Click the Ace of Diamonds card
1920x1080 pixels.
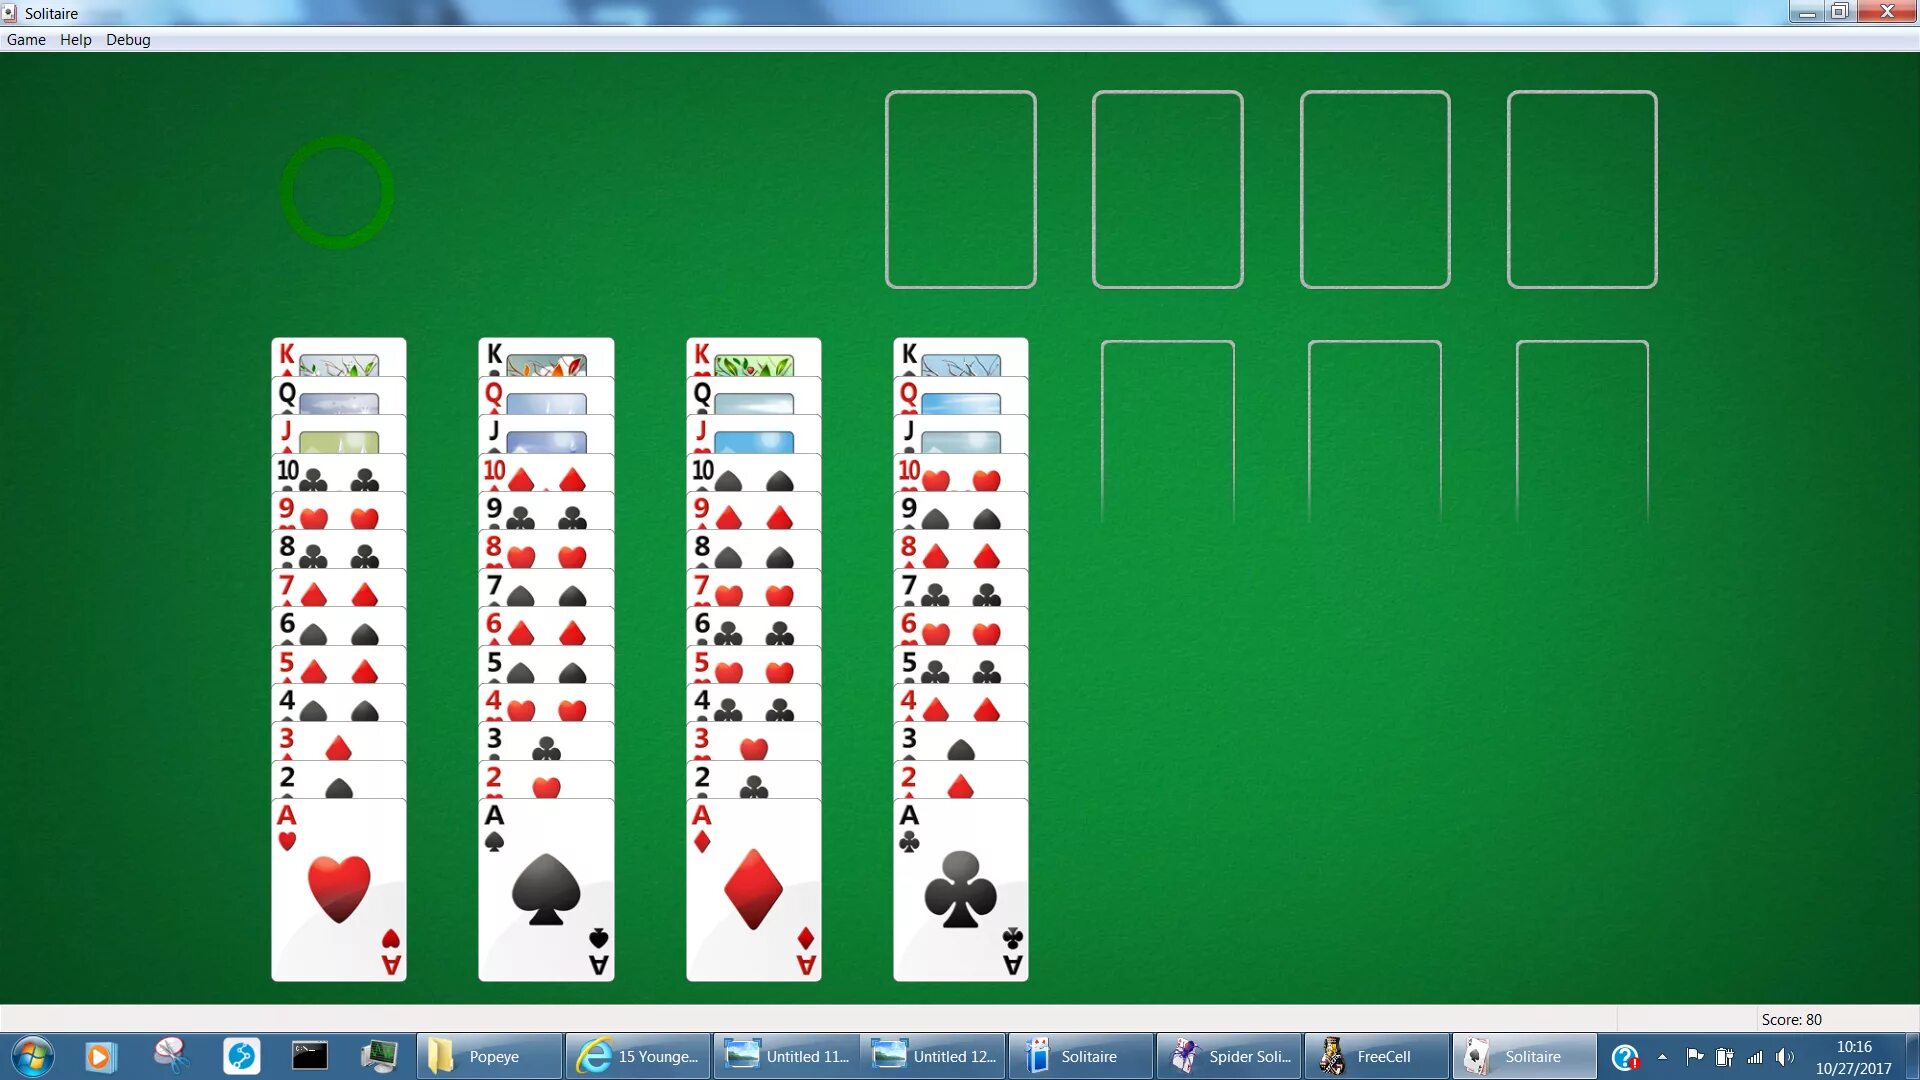(752, 890)
